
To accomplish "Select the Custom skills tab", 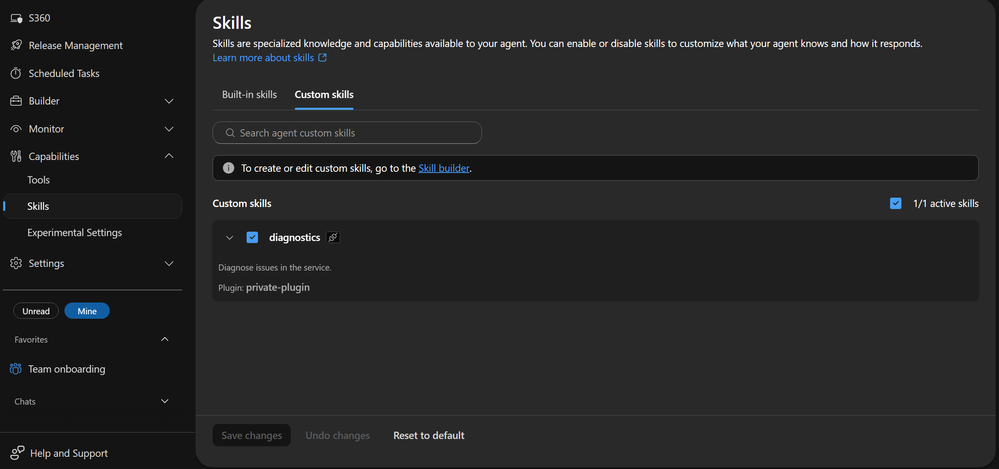I will (324, 94).
